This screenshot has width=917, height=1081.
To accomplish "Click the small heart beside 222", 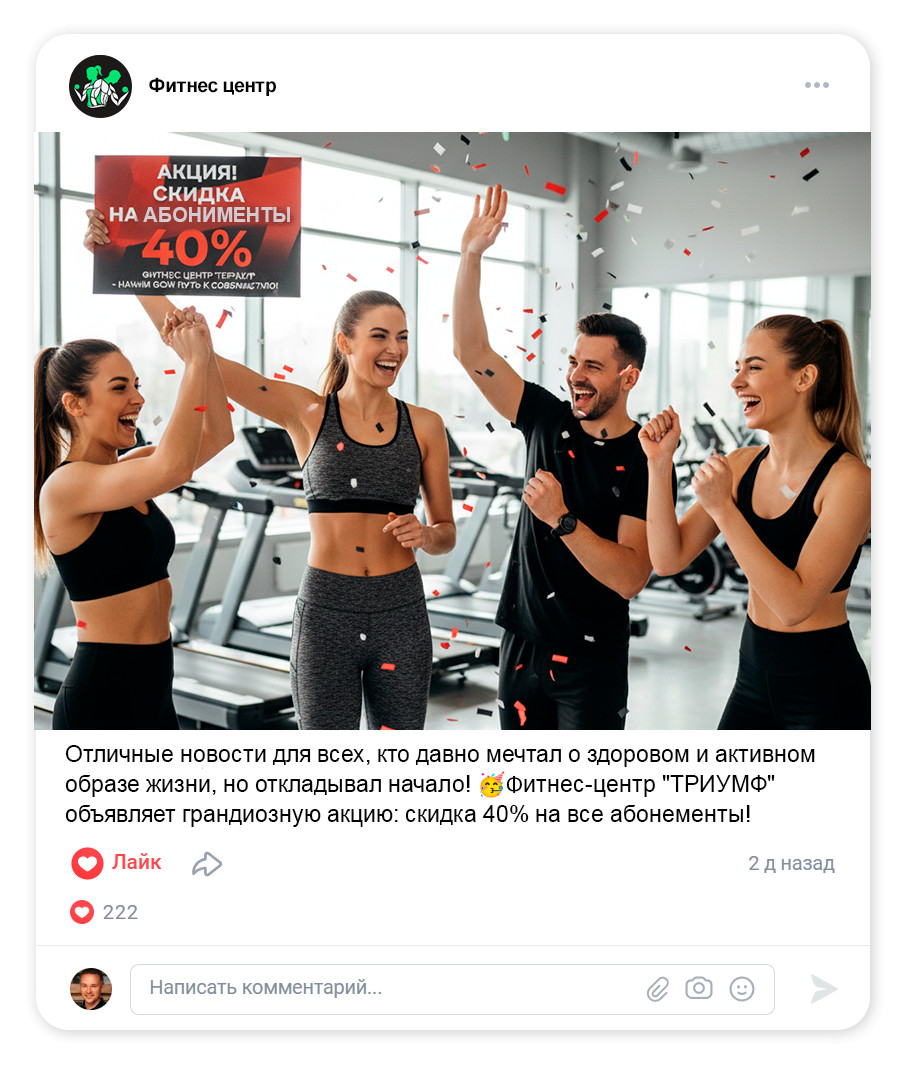I will click(x=81, y=912).
